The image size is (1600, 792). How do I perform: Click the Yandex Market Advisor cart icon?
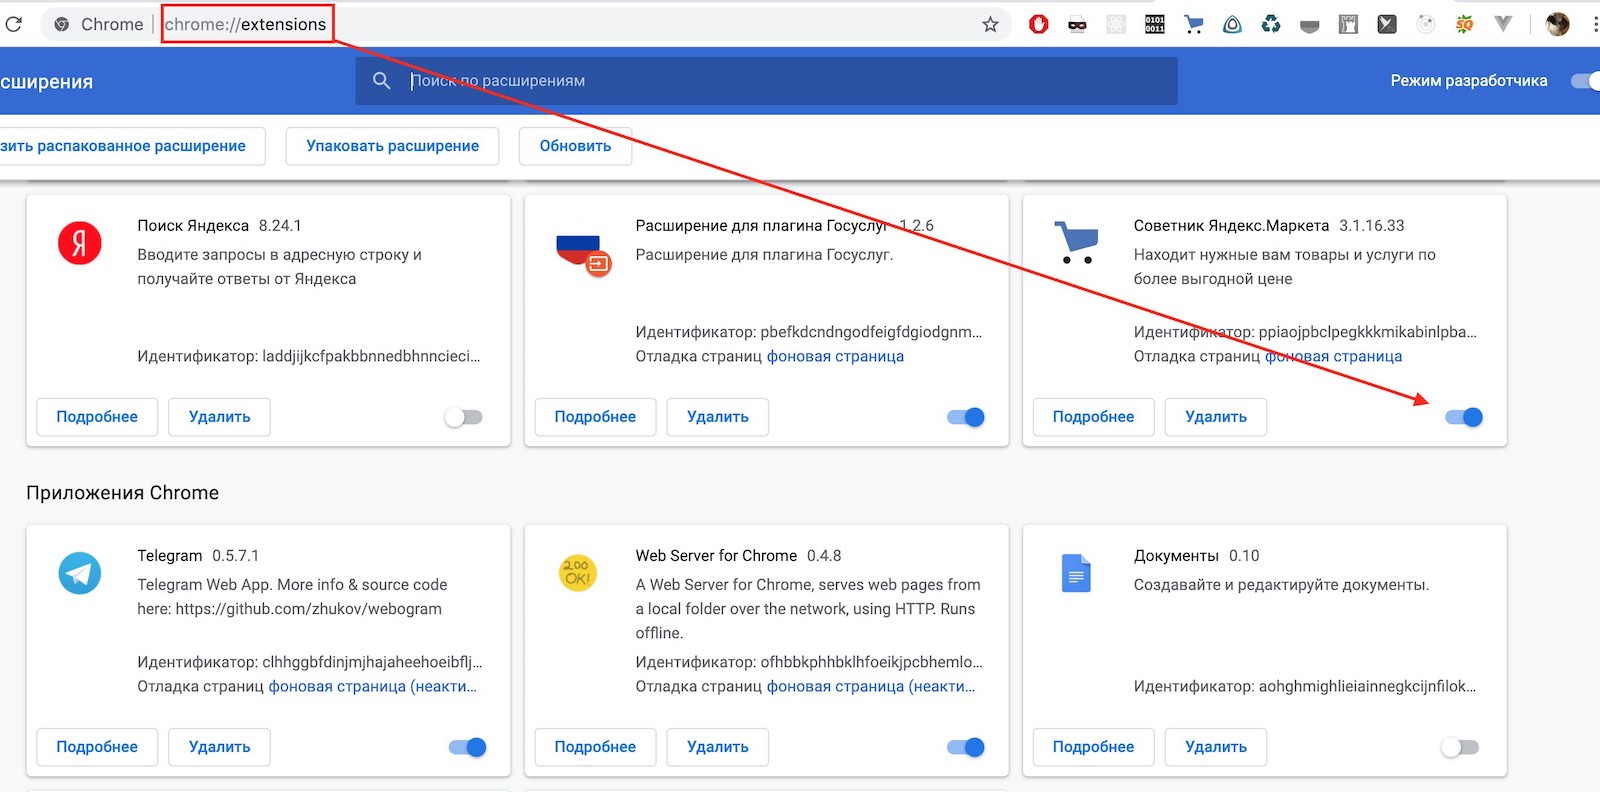(1077, 243)
